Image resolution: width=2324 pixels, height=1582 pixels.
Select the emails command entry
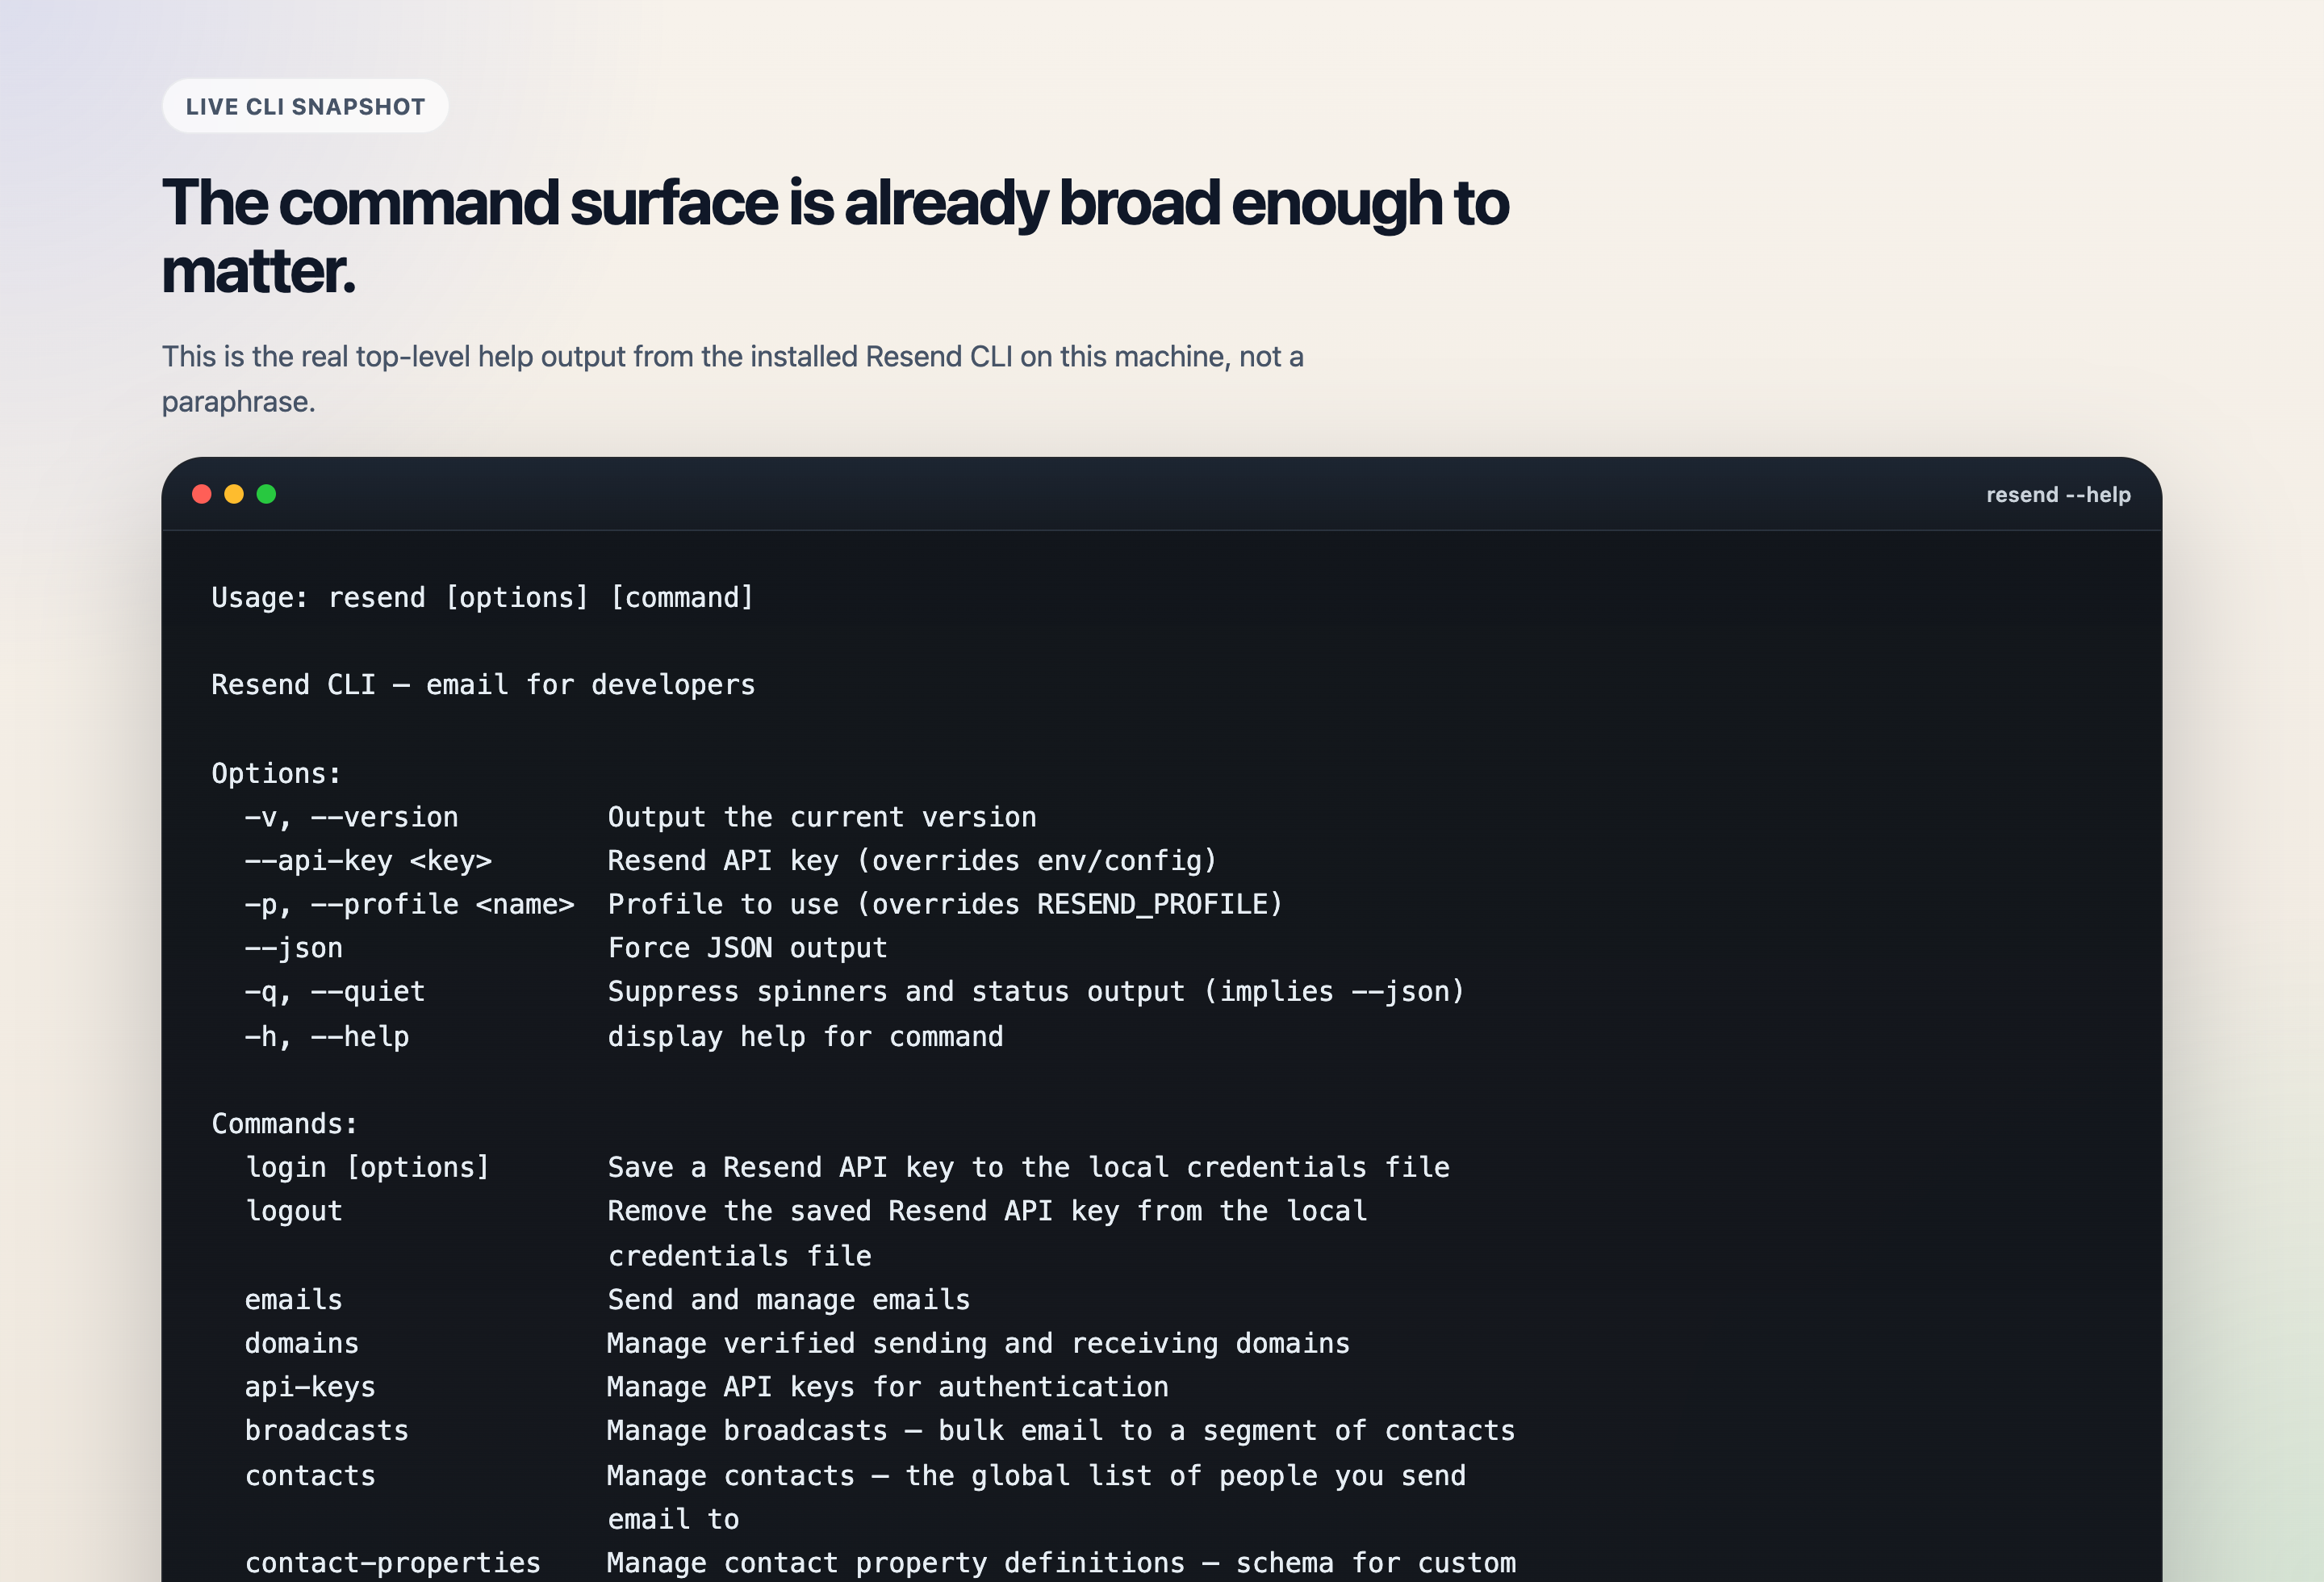coord(293,1299)
